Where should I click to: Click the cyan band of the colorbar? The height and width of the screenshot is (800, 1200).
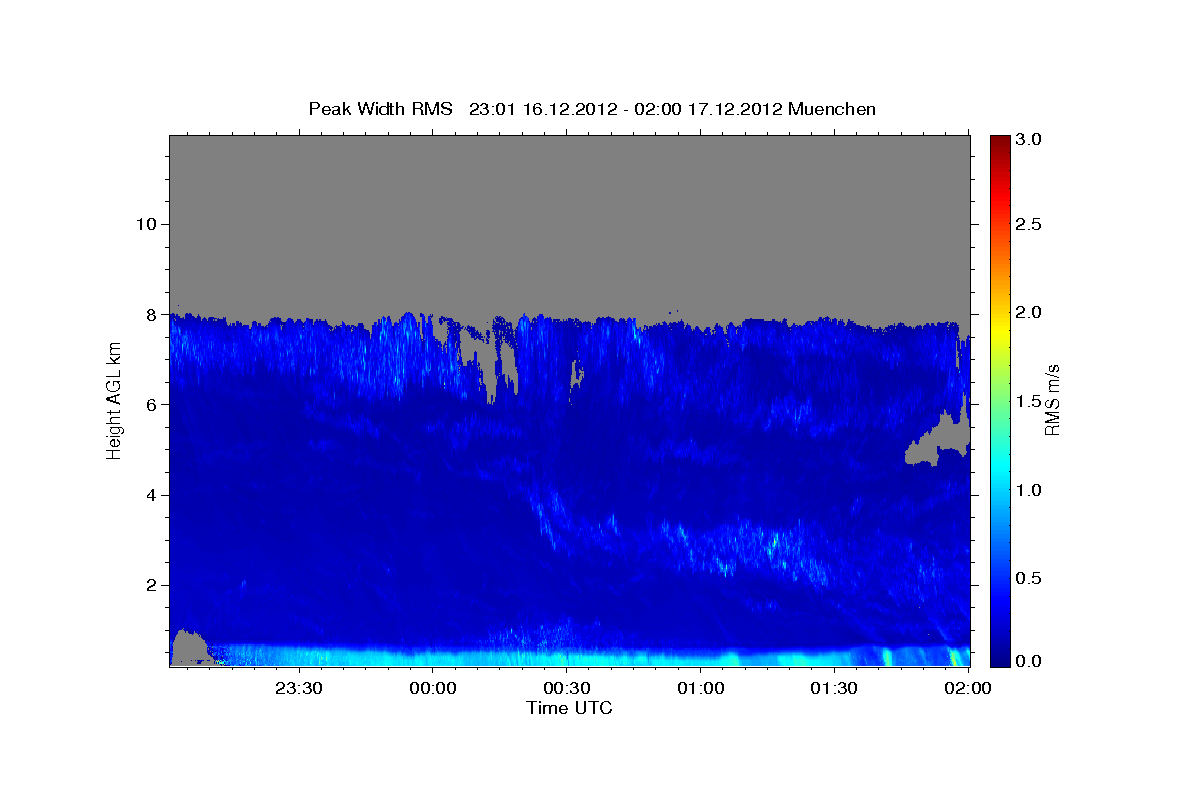(x=1000, y=470)
